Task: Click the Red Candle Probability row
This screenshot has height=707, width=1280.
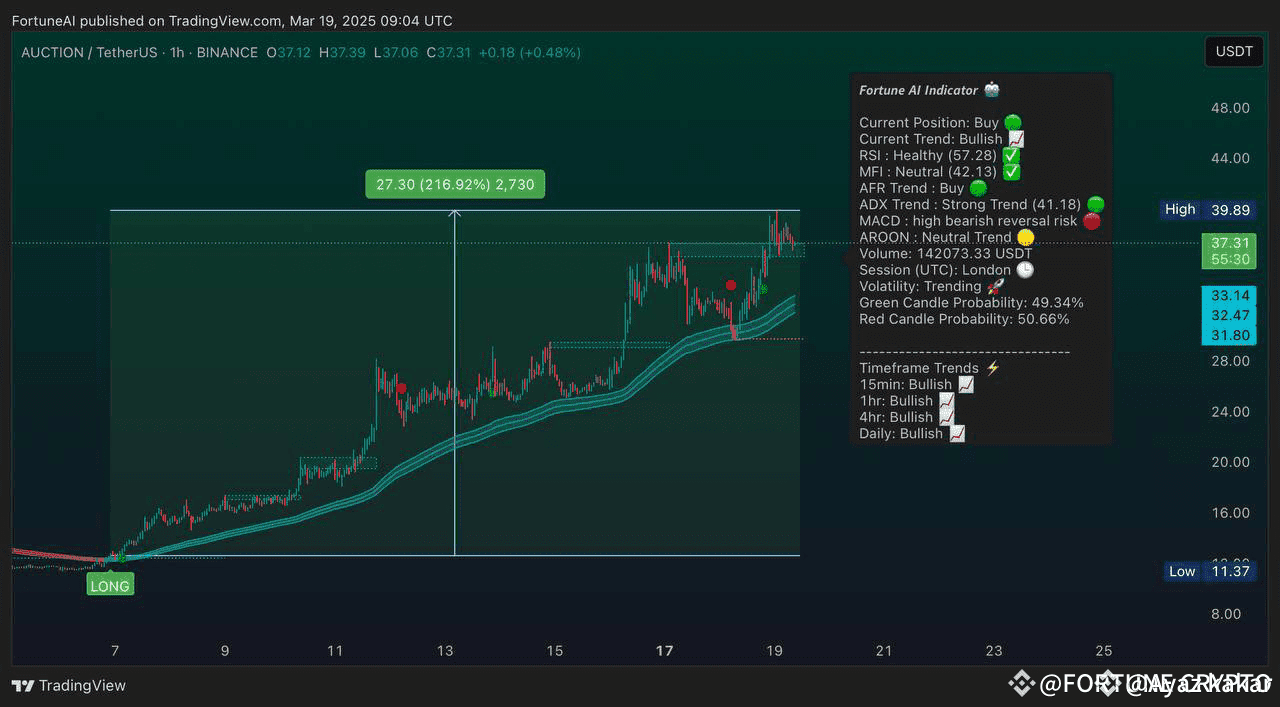Action: point(964,319)
